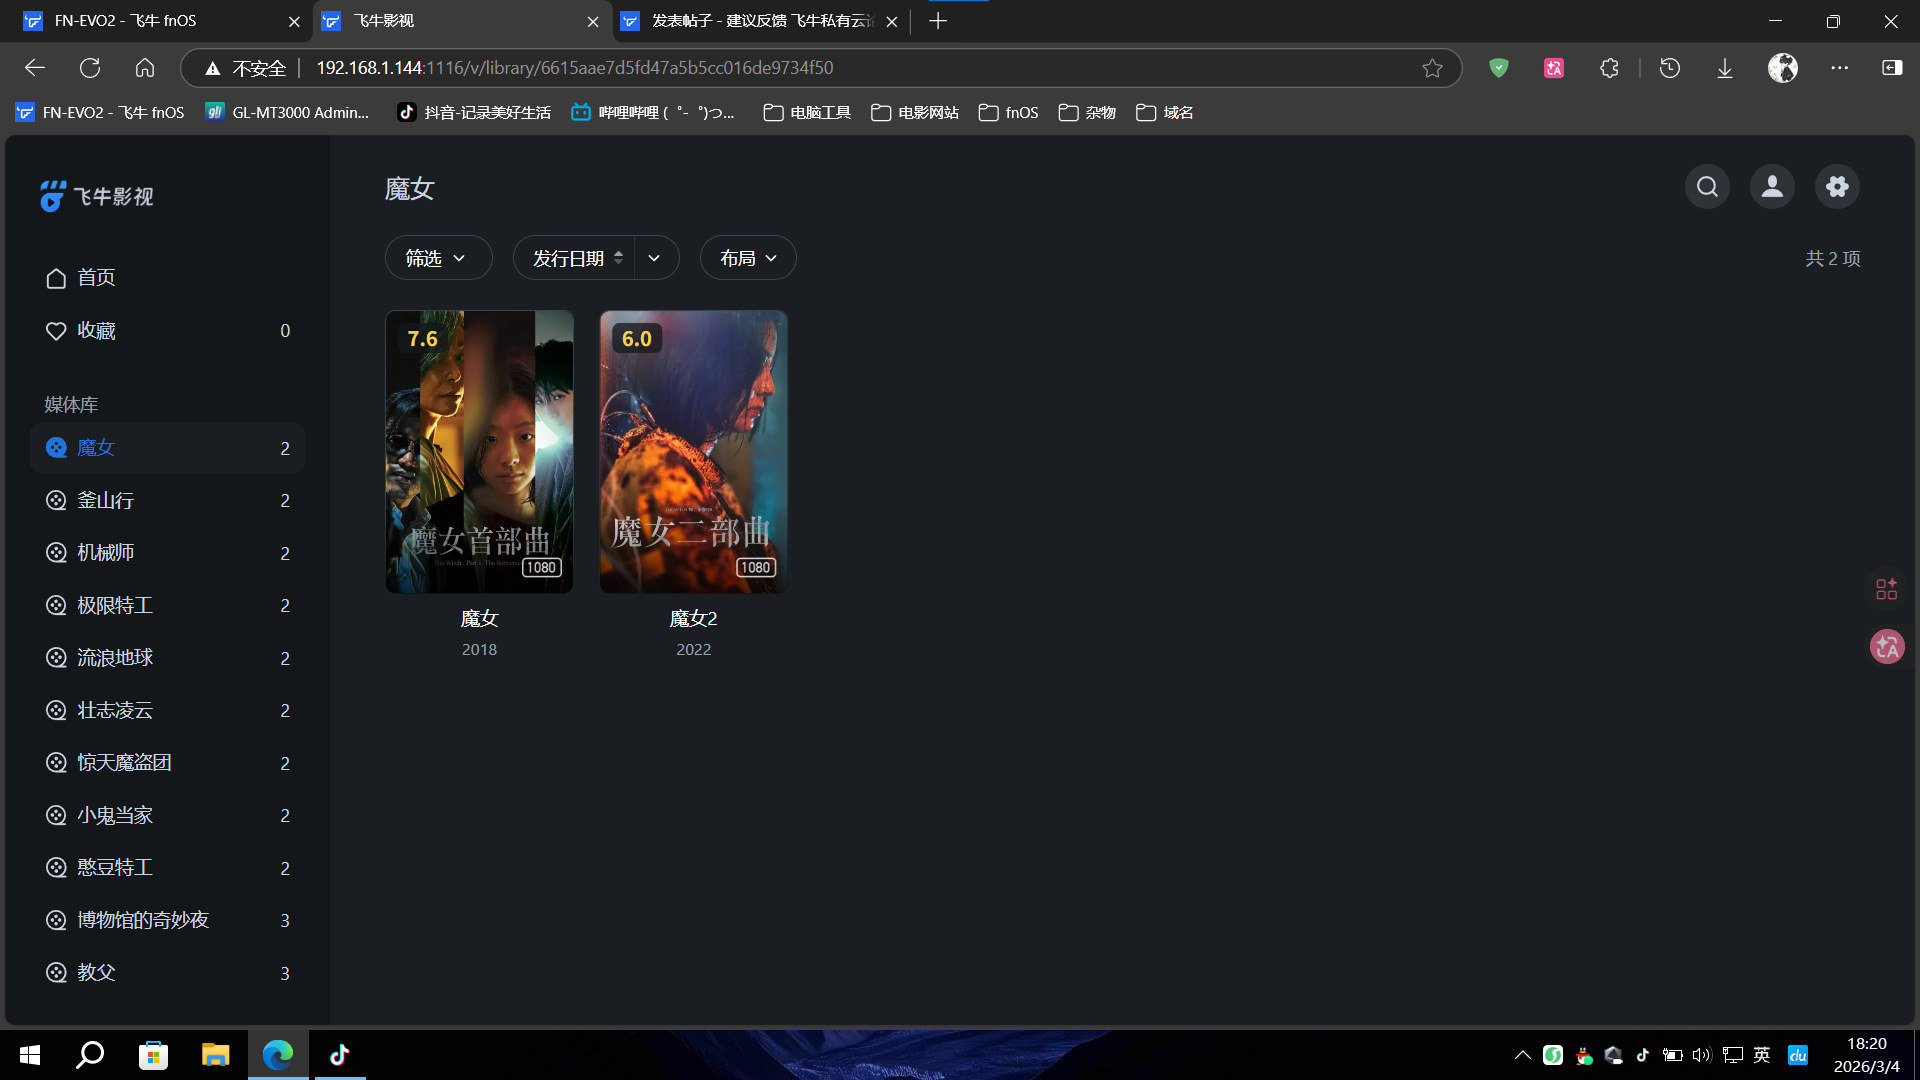Click the pink translate floating icon

tap(1887, 647)
